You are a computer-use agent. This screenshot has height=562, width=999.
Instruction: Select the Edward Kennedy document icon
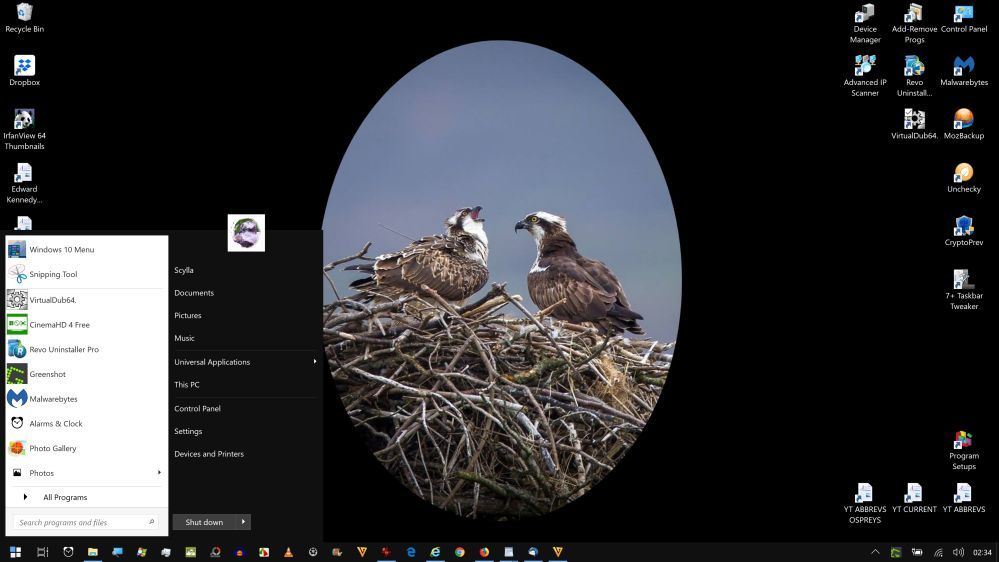tap(24, 183)
